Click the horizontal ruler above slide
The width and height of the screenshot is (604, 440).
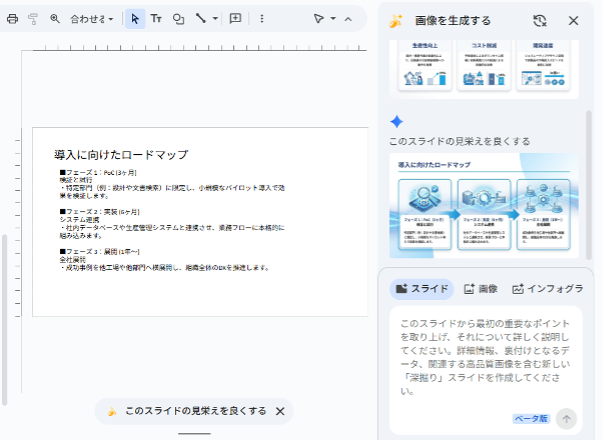[200, 48]
